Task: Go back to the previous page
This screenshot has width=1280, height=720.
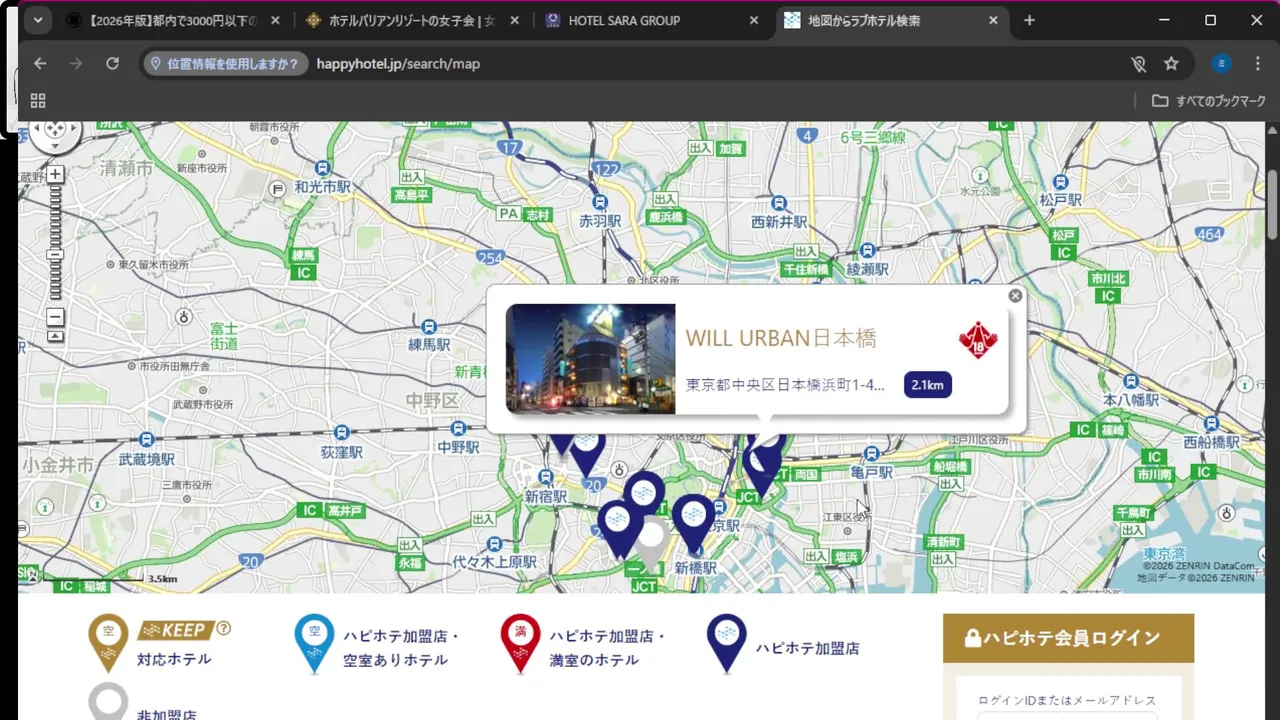Action: click(40, 63)
